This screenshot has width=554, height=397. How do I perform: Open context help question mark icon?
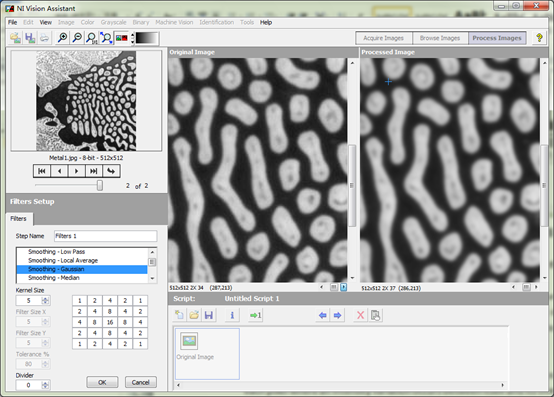[539, 38]
